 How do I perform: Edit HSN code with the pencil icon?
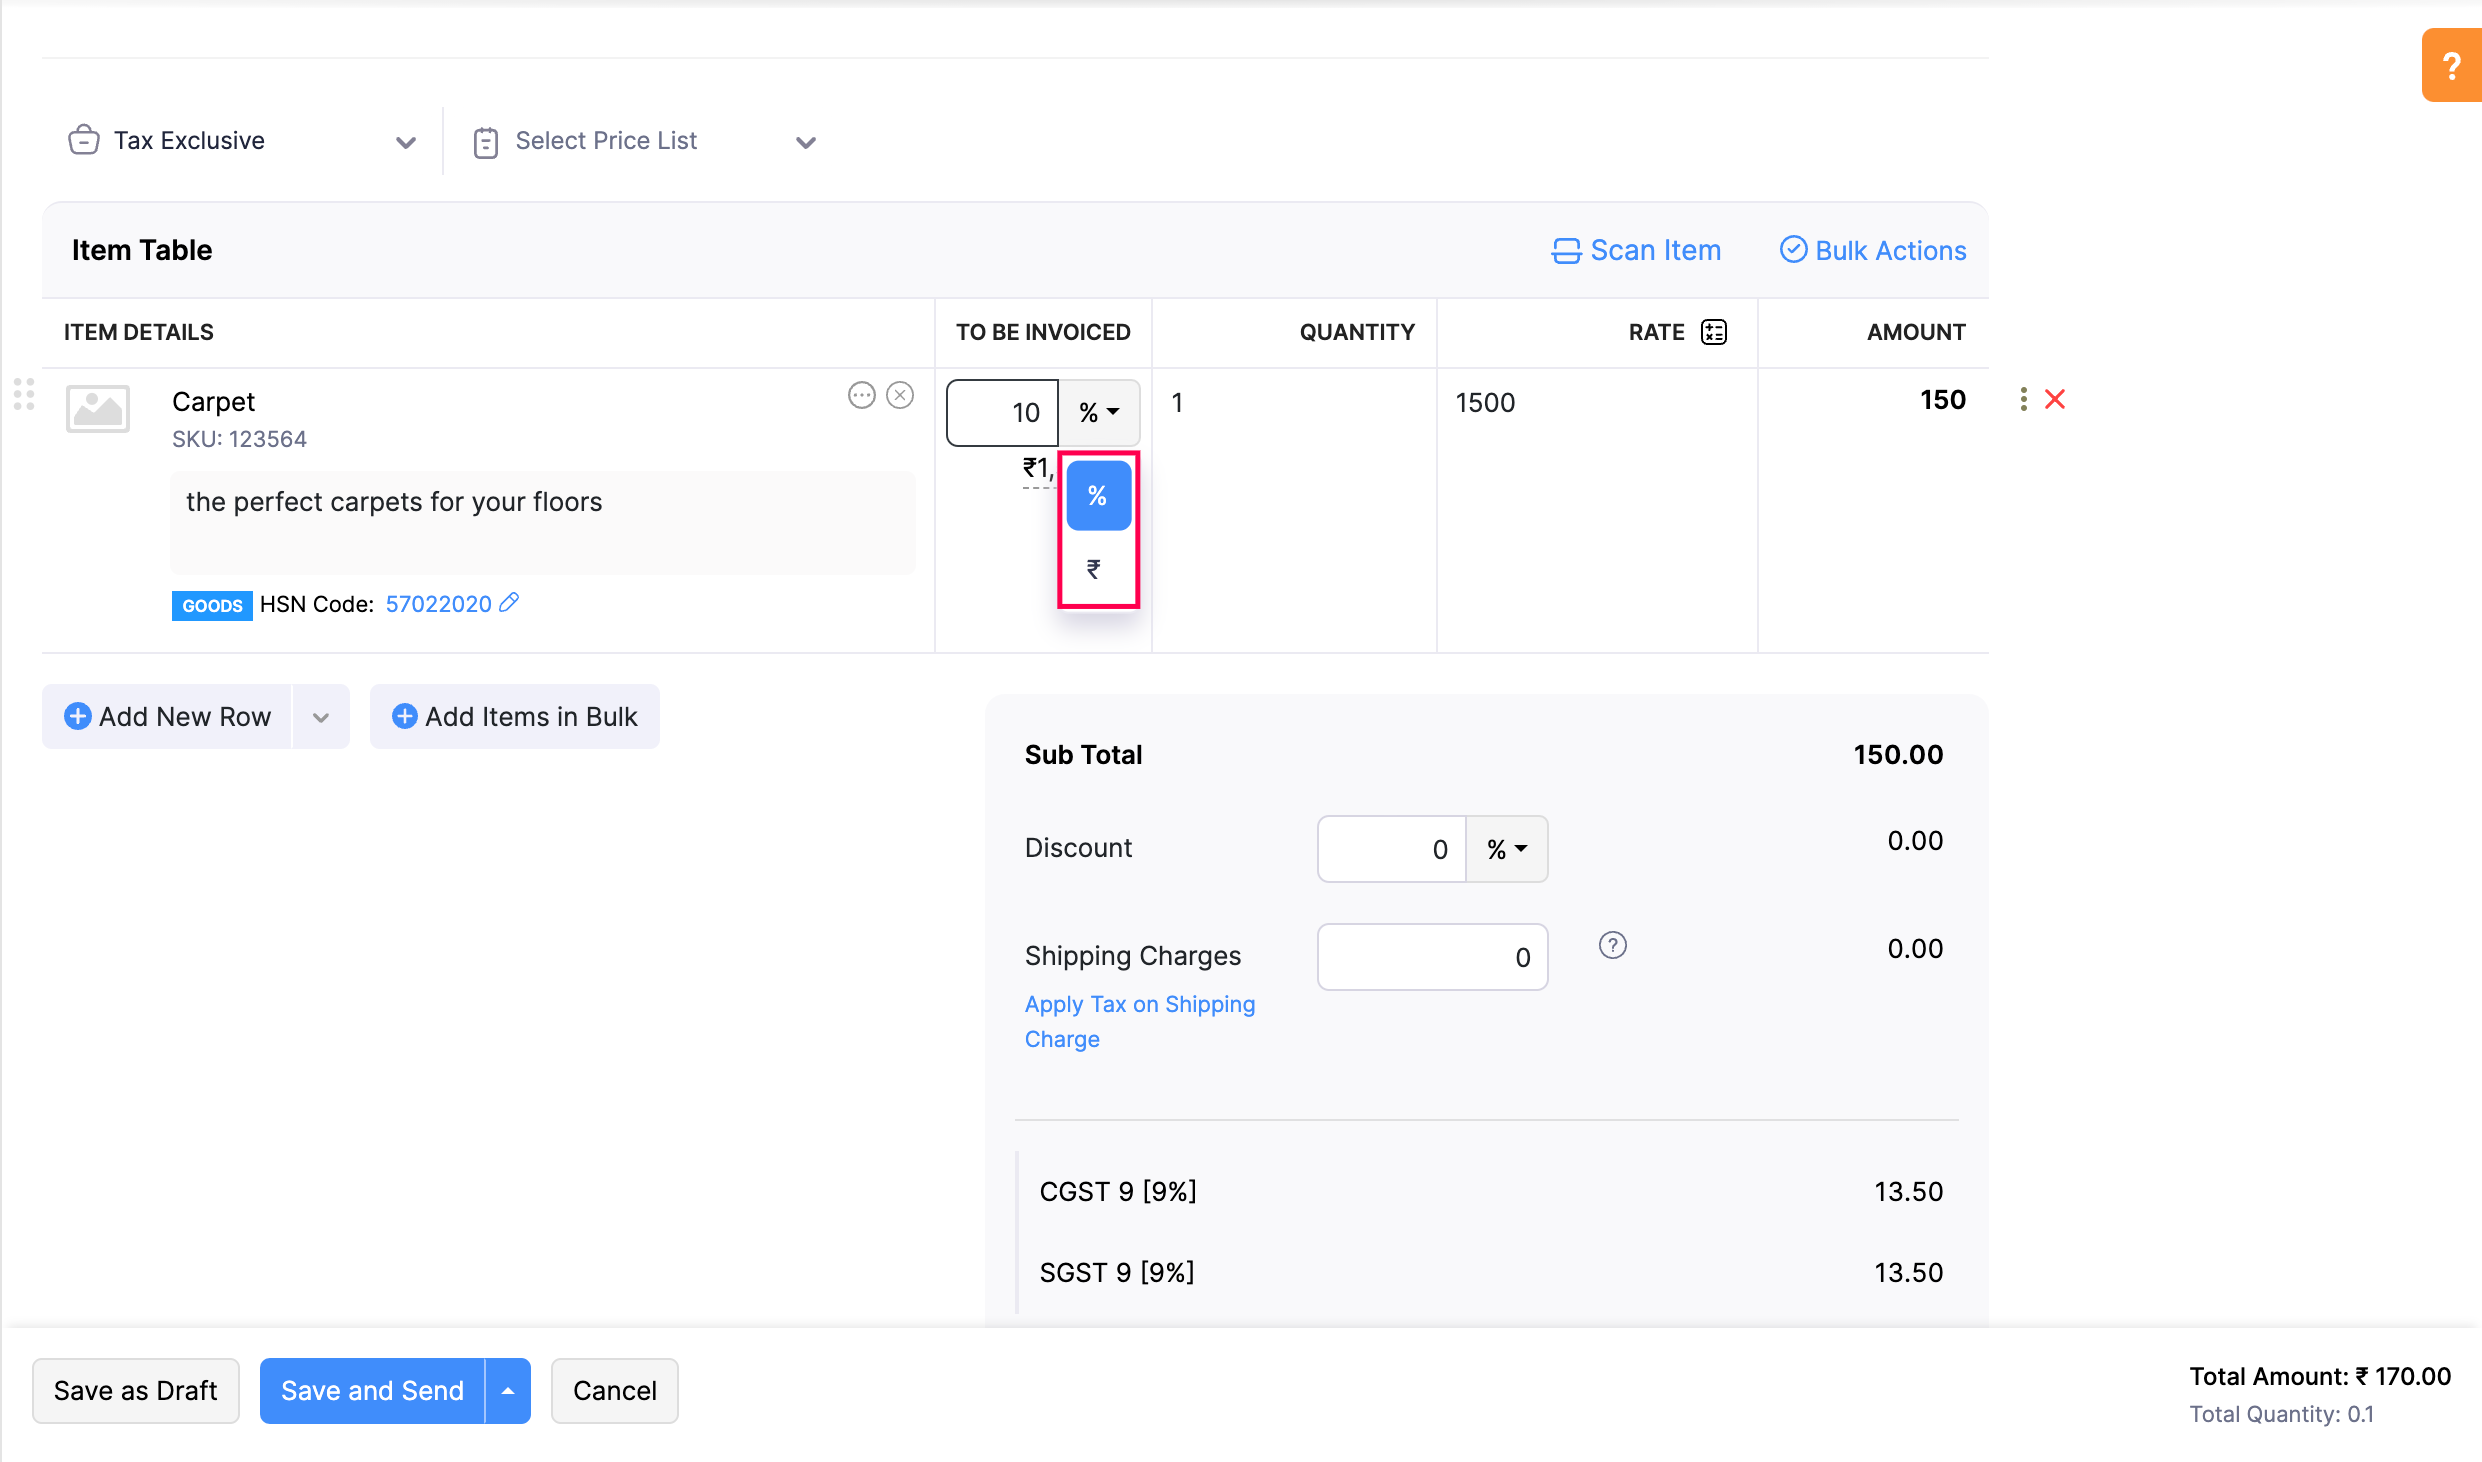tap(509, 603)
